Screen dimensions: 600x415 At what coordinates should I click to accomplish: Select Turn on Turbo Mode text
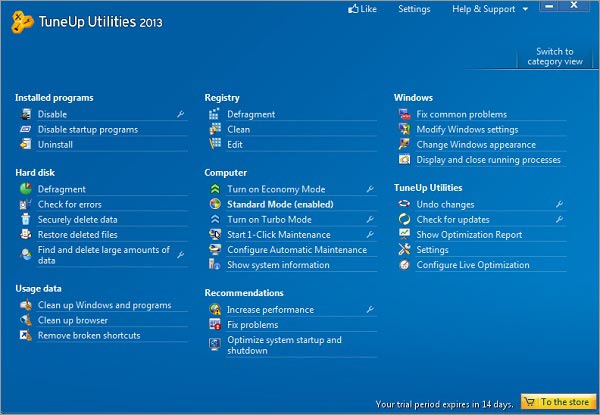(x=269, y=220)
